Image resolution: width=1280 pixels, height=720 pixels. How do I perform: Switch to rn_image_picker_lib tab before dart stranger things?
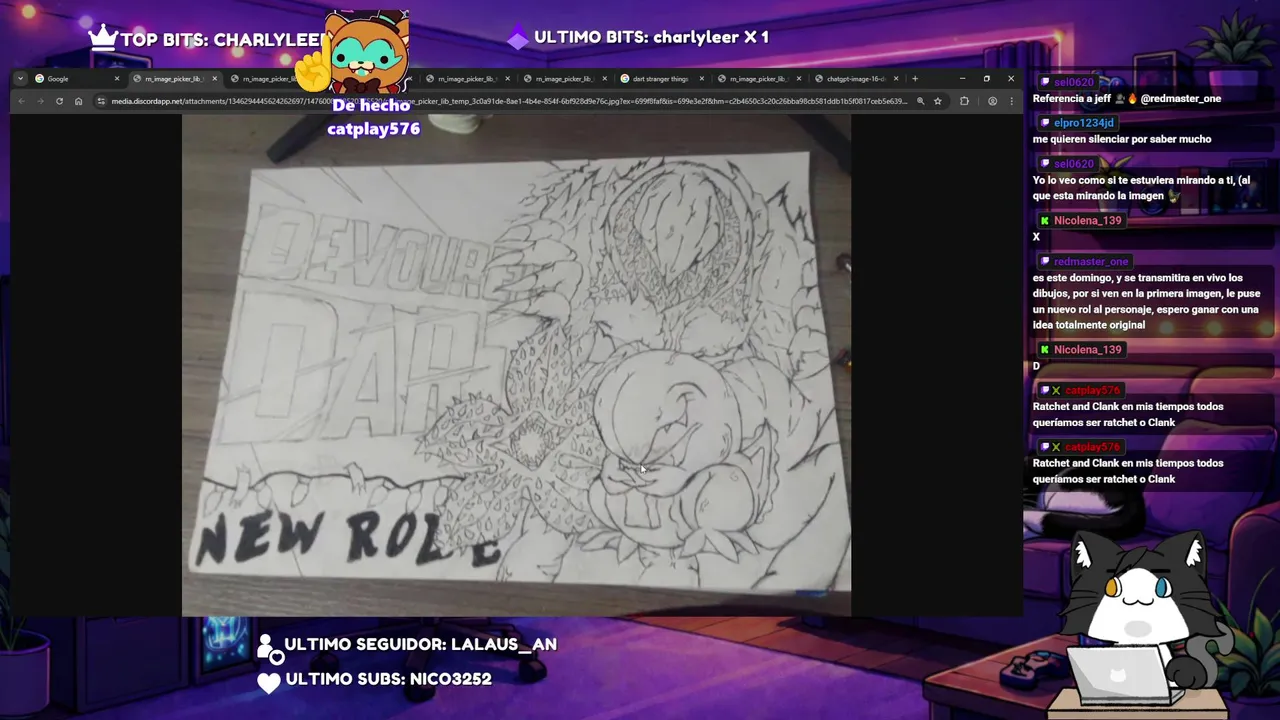point(564,79)
